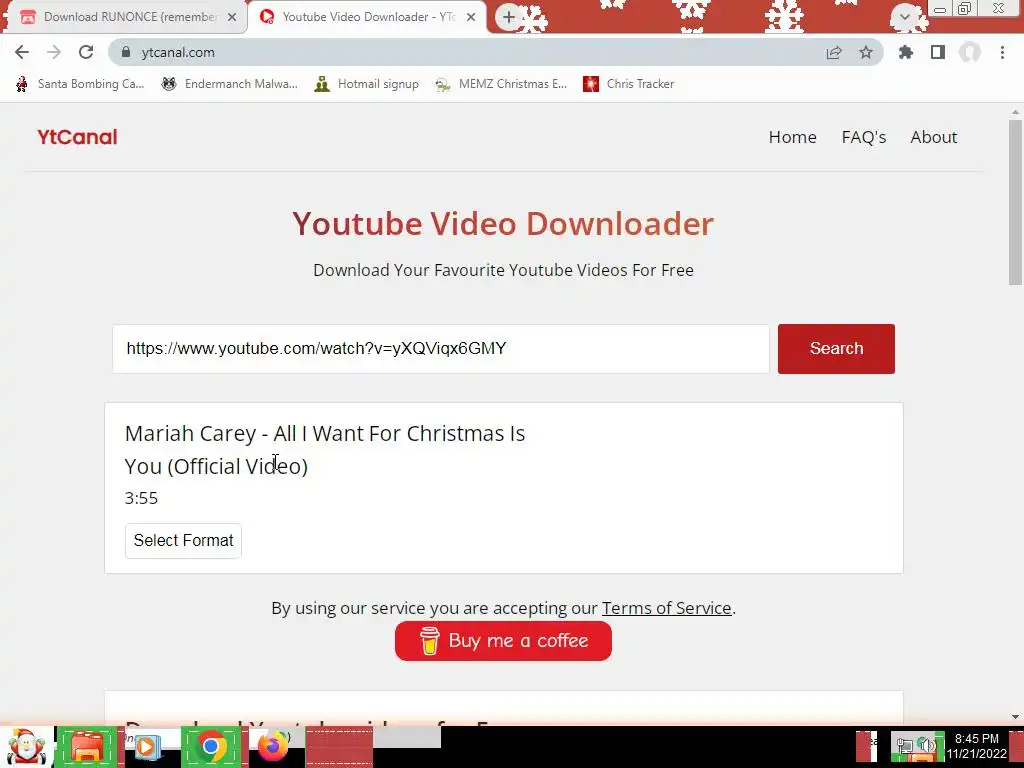Click the Youtube Video Downloader heading

(x=503, y=223)
